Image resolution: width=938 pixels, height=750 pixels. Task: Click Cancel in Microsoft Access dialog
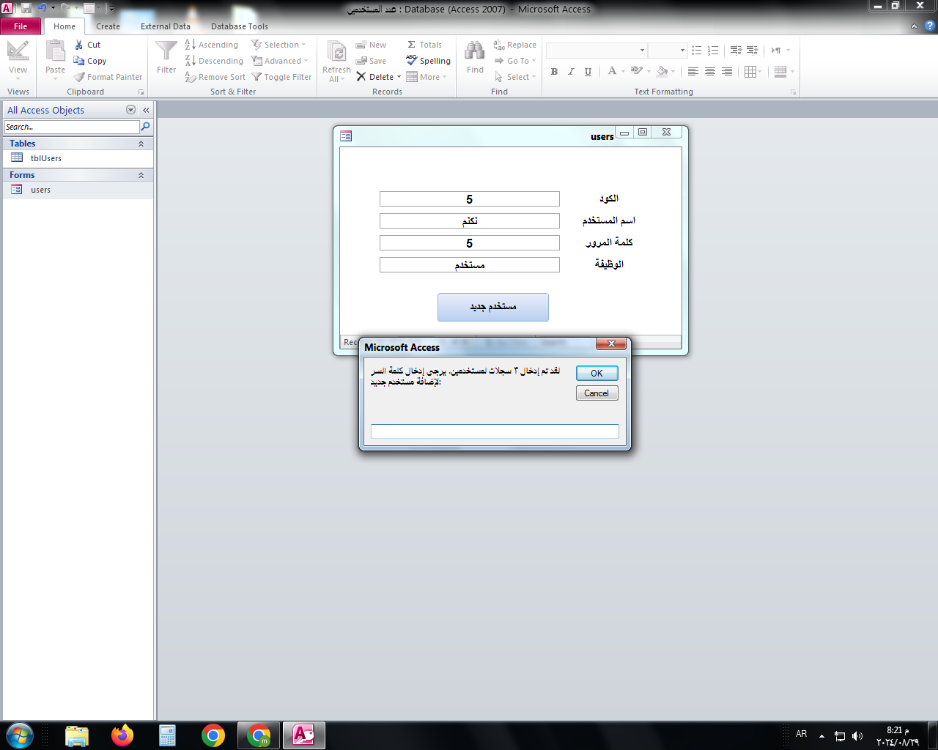(x=596, y=393)
